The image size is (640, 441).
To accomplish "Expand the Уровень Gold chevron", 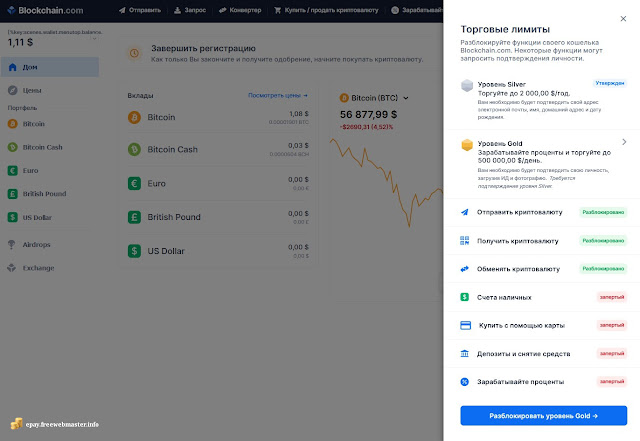I will (x=624, y=142).
